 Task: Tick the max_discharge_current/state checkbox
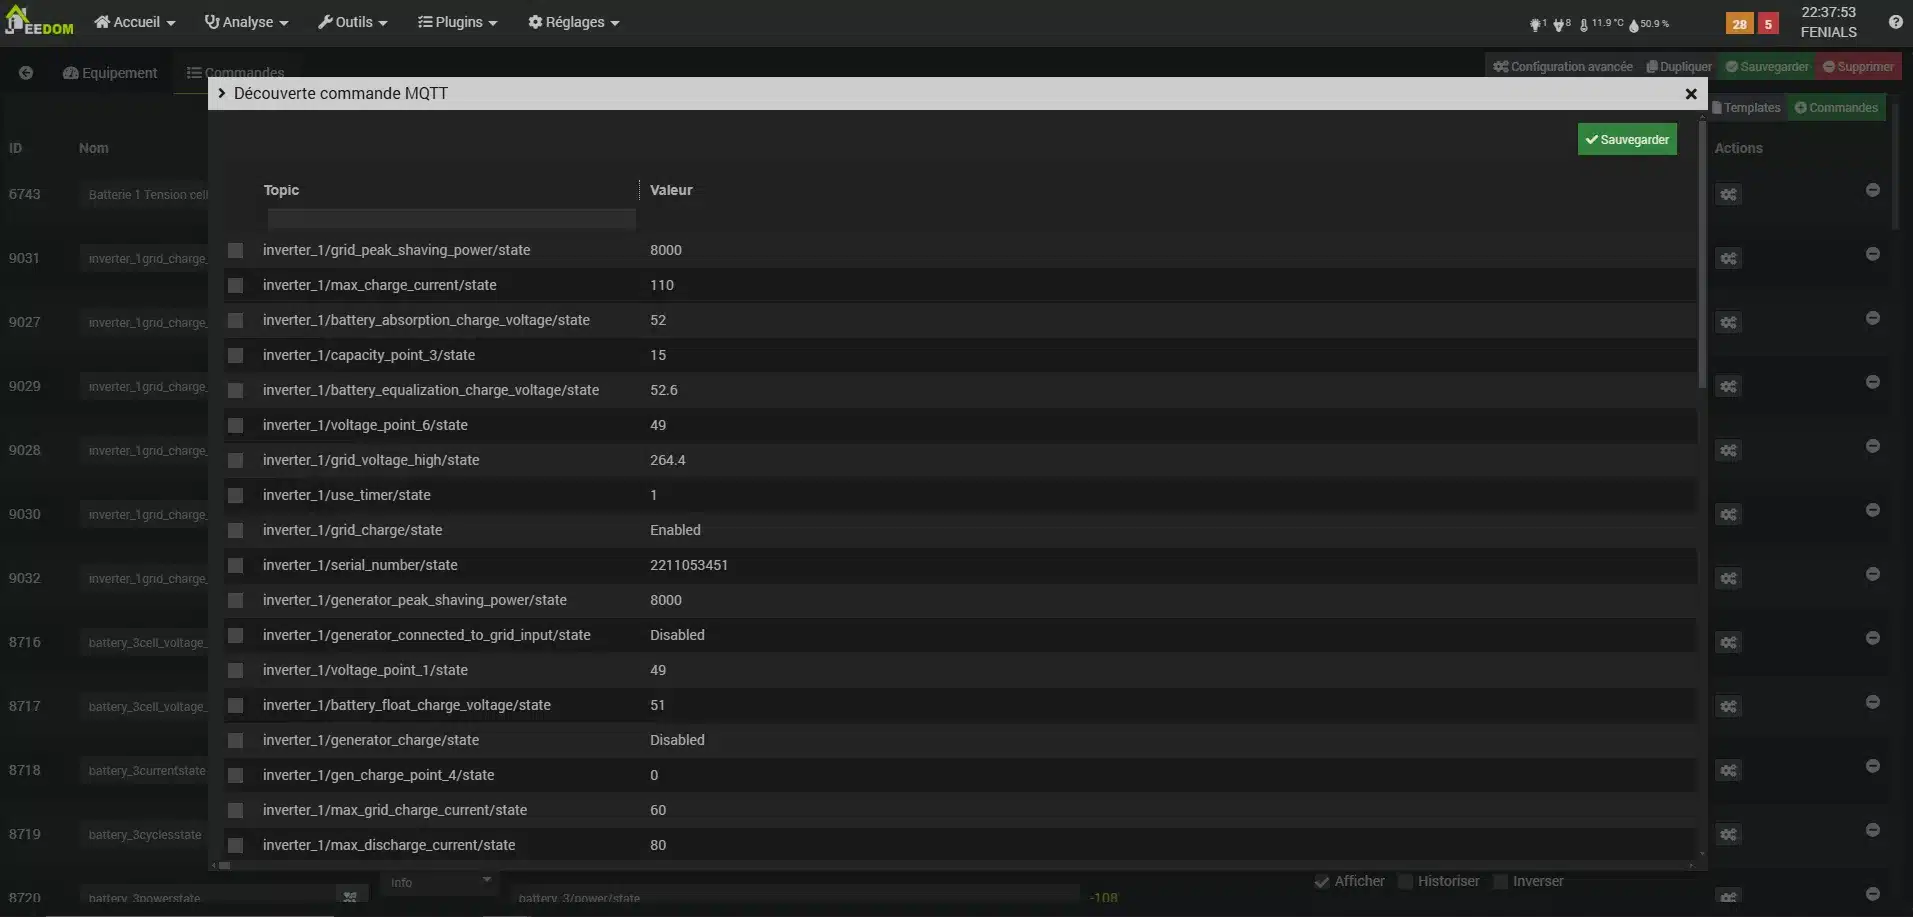[x=235, y=845]
